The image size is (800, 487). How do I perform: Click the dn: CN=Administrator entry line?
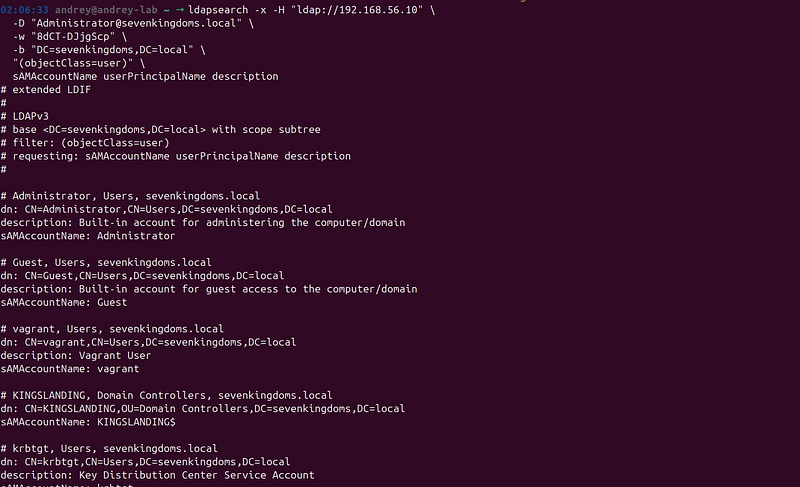[x=166, y=209]
